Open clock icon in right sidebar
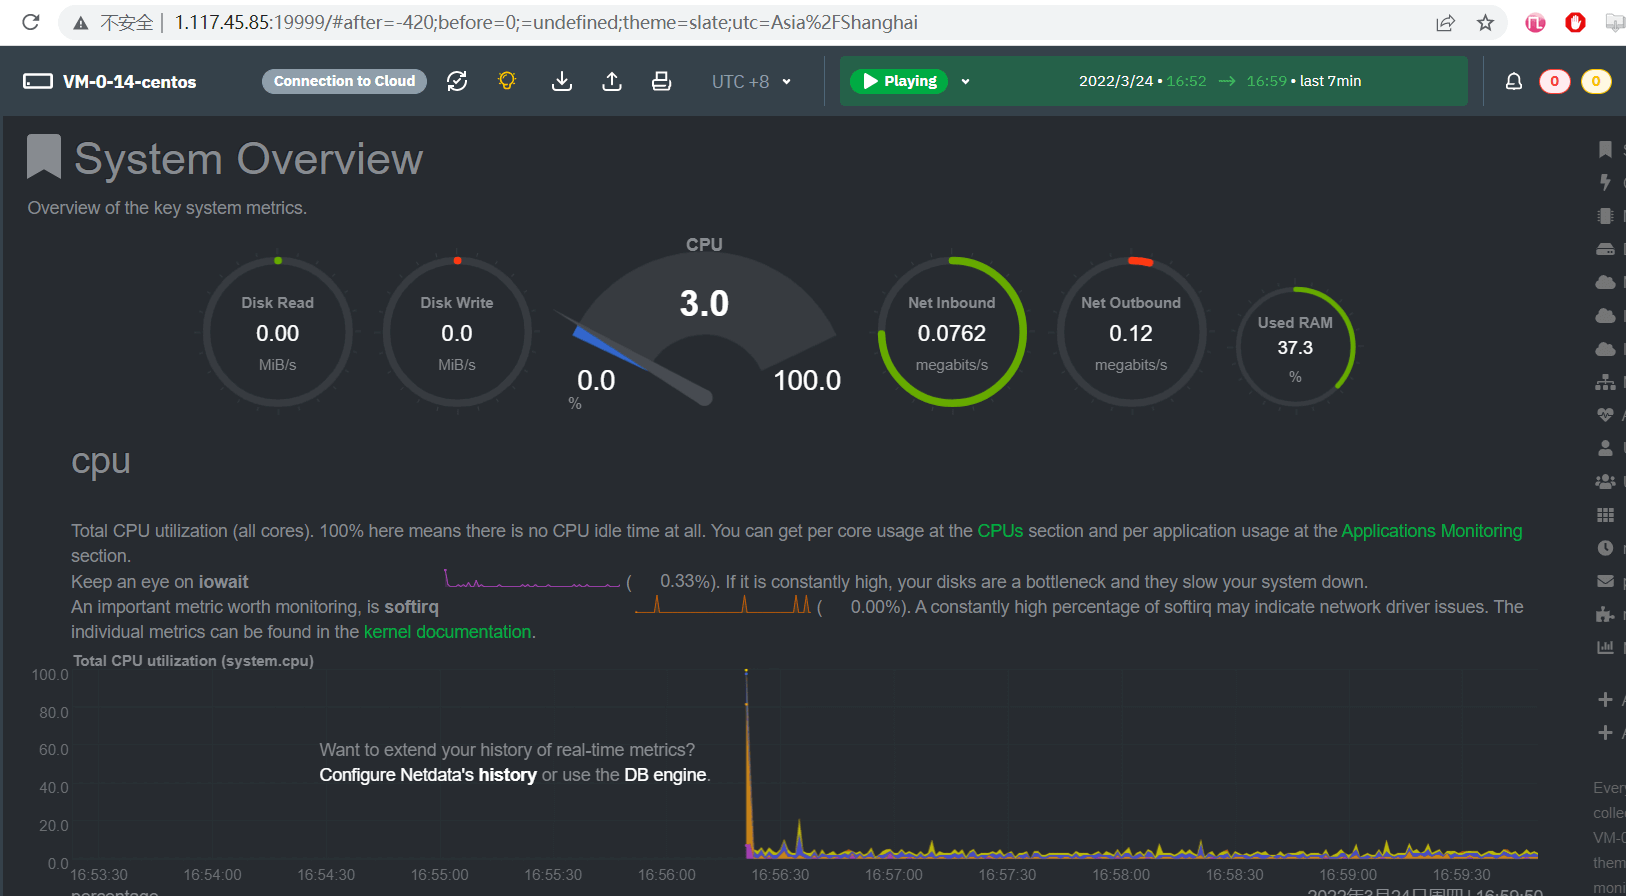1626x896 pixels. point(1605,548)
